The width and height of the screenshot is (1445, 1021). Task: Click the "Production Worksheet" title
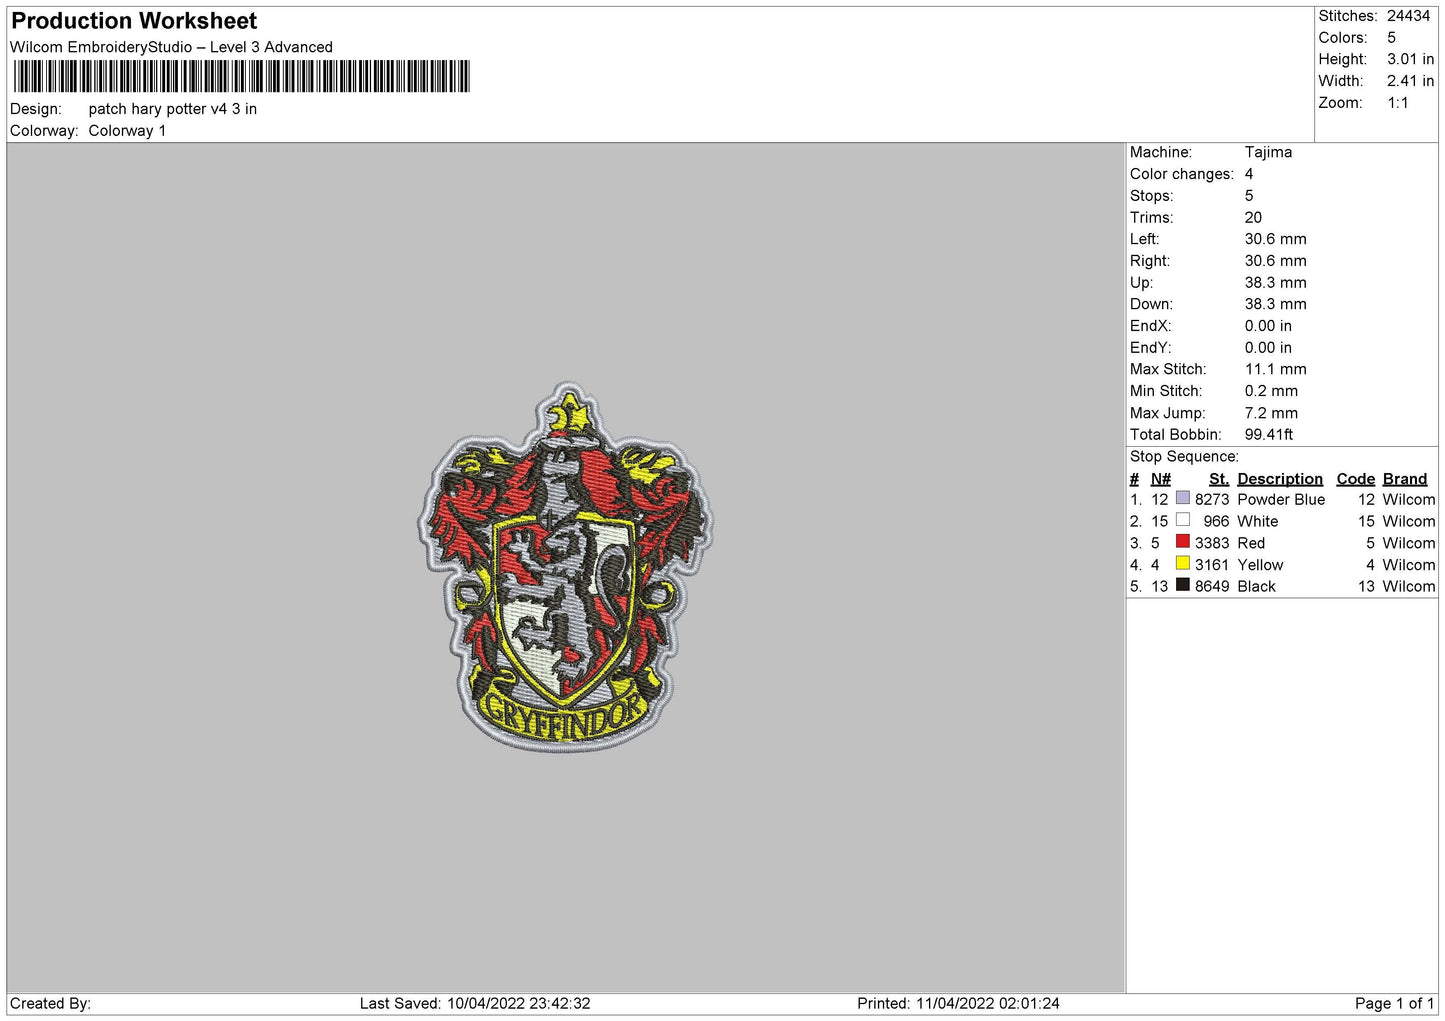pos(134,21)
